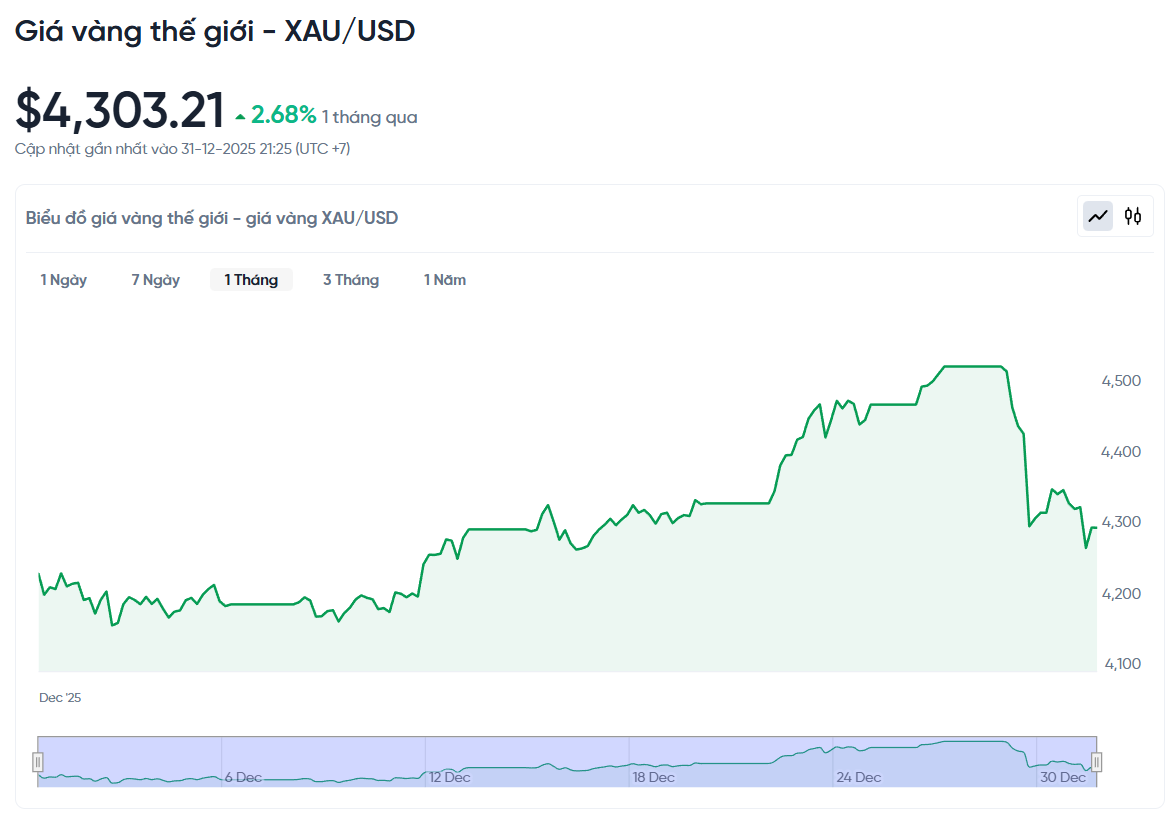The image size is (1173, 813).
Task: Show the 1 Năm chart range
Action: coord(444,280)
